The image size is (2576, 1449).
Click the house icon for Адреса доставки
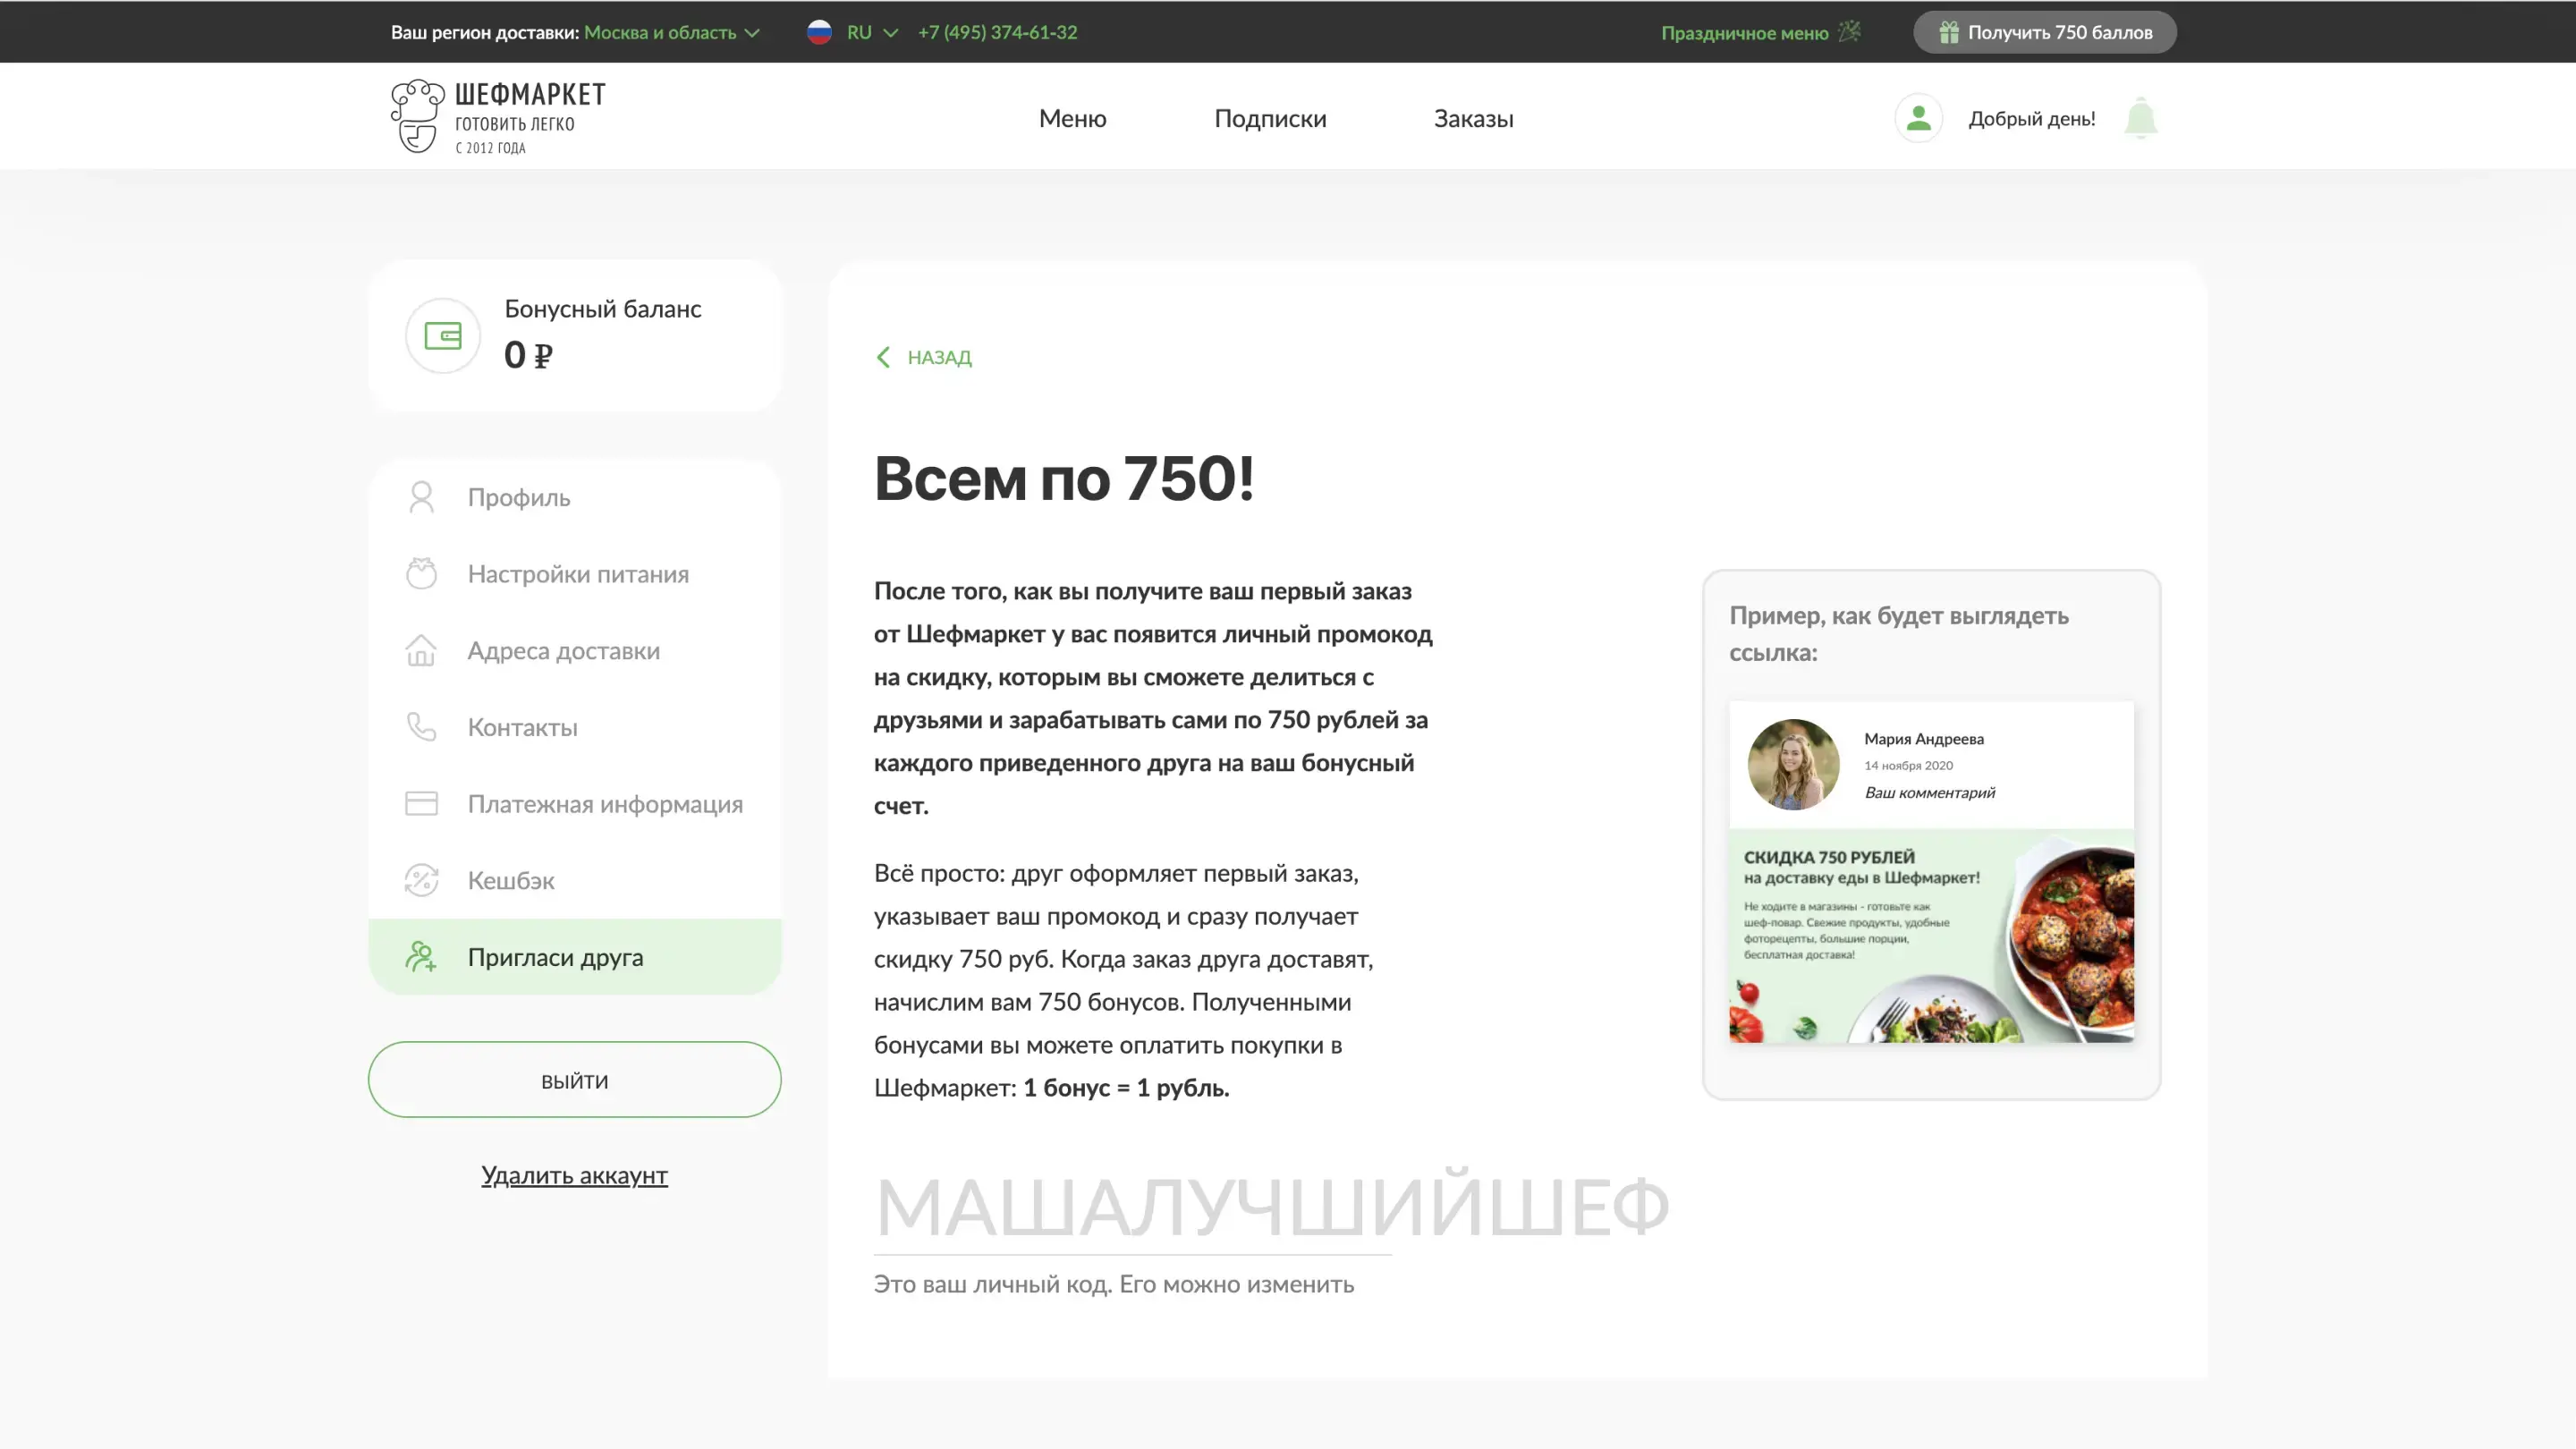(x=421, y=651)
